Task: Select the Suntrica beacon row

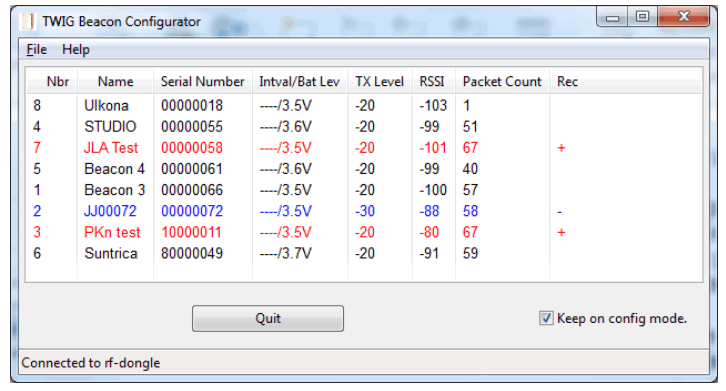Action: pyautogui.click(x=364, y=253)
